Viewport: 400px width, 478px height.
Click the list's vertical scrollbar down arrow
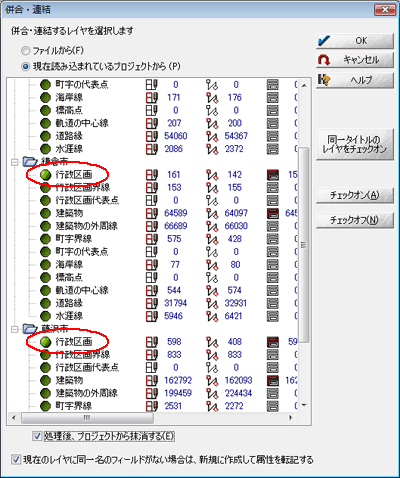pyautogui.click(x=304, y=405)
